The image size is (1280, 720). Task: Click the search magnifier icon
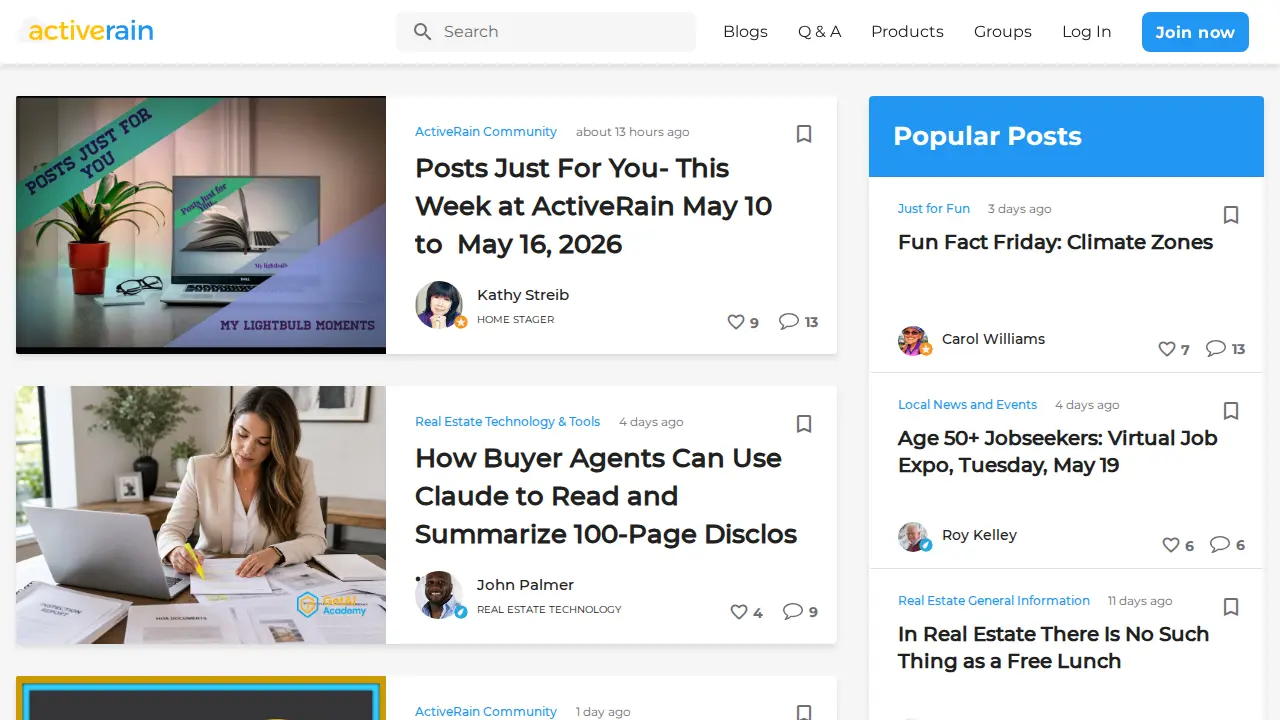(423, 32)
